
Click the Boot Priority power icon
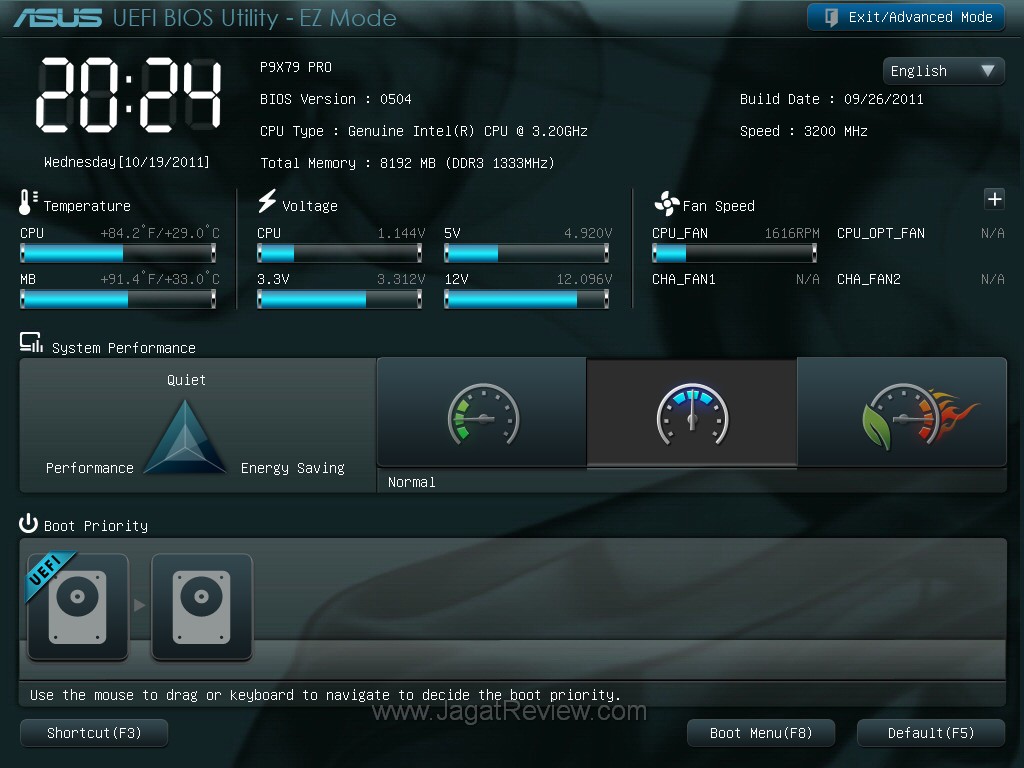pos(26,524)
